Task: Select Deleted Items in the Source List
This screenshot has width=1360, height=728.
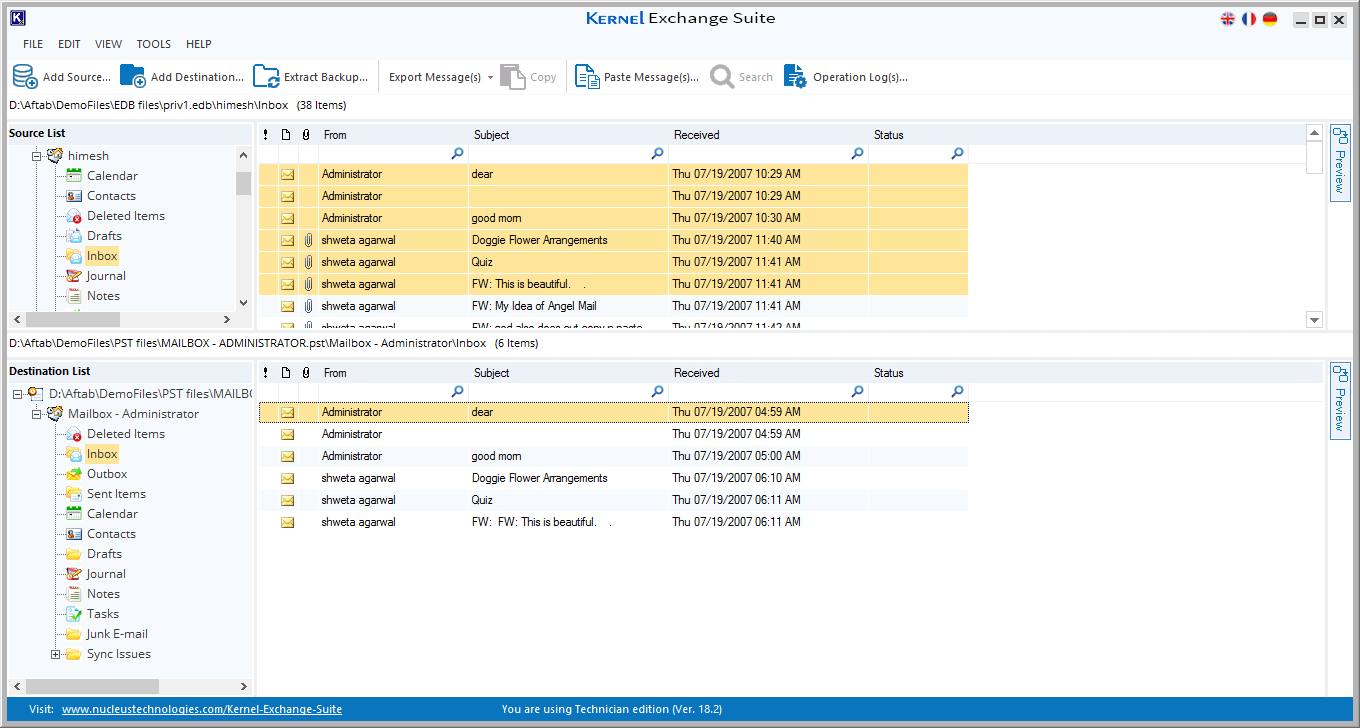Action: (125, 216)
